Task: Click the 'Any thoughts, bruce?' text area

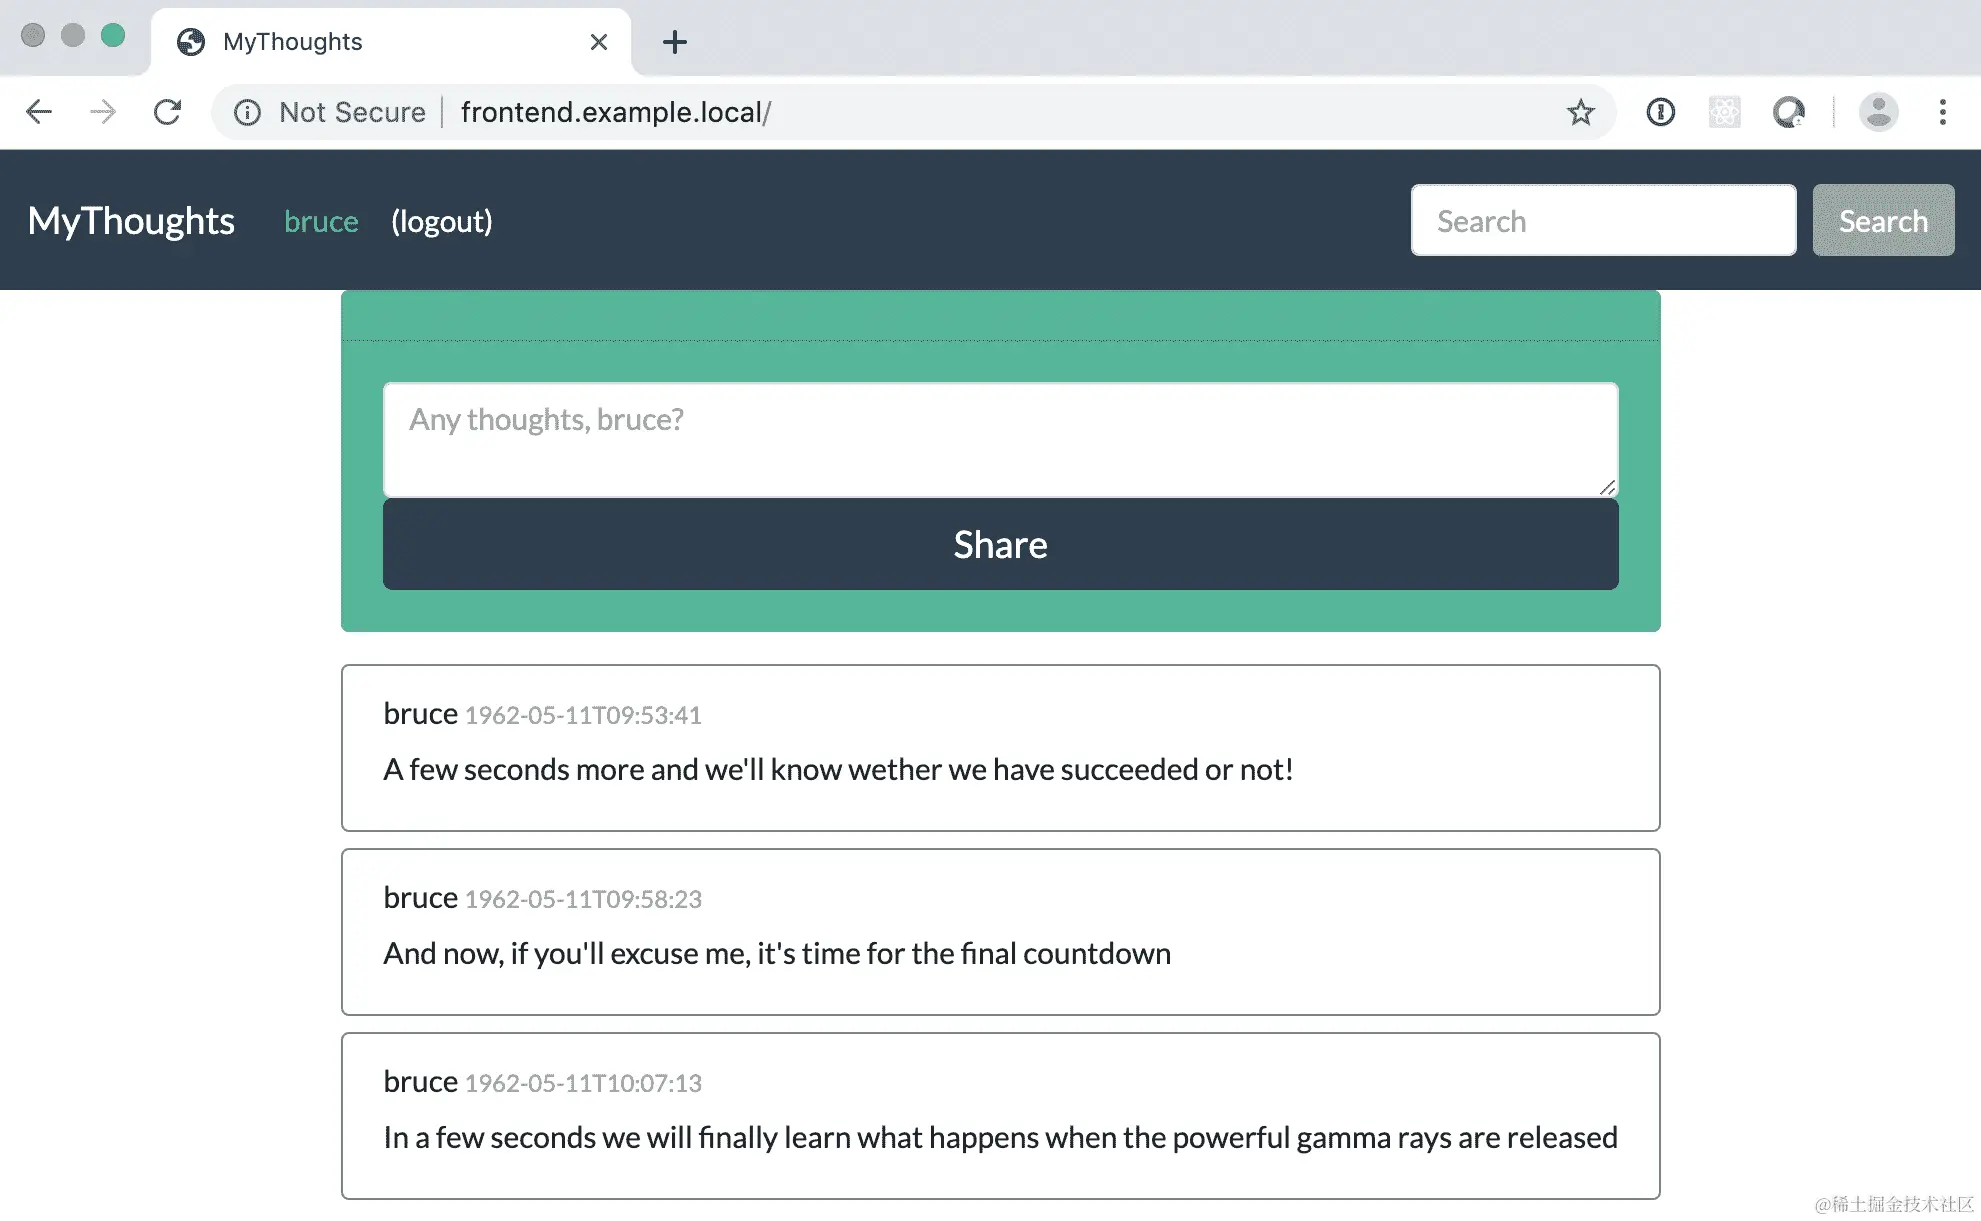Action: point(1000,440)
